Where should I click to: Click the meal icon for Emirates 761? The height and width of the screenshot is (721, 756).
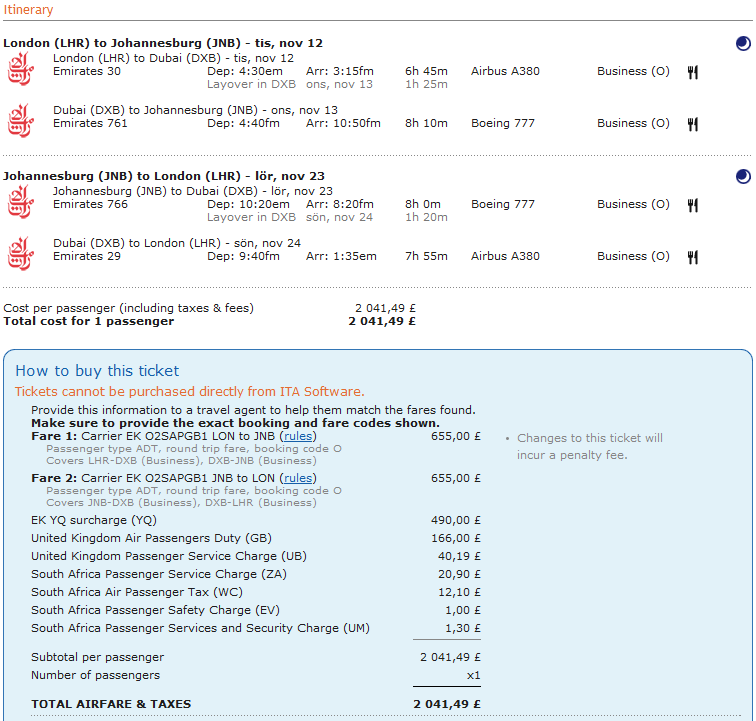693,124
